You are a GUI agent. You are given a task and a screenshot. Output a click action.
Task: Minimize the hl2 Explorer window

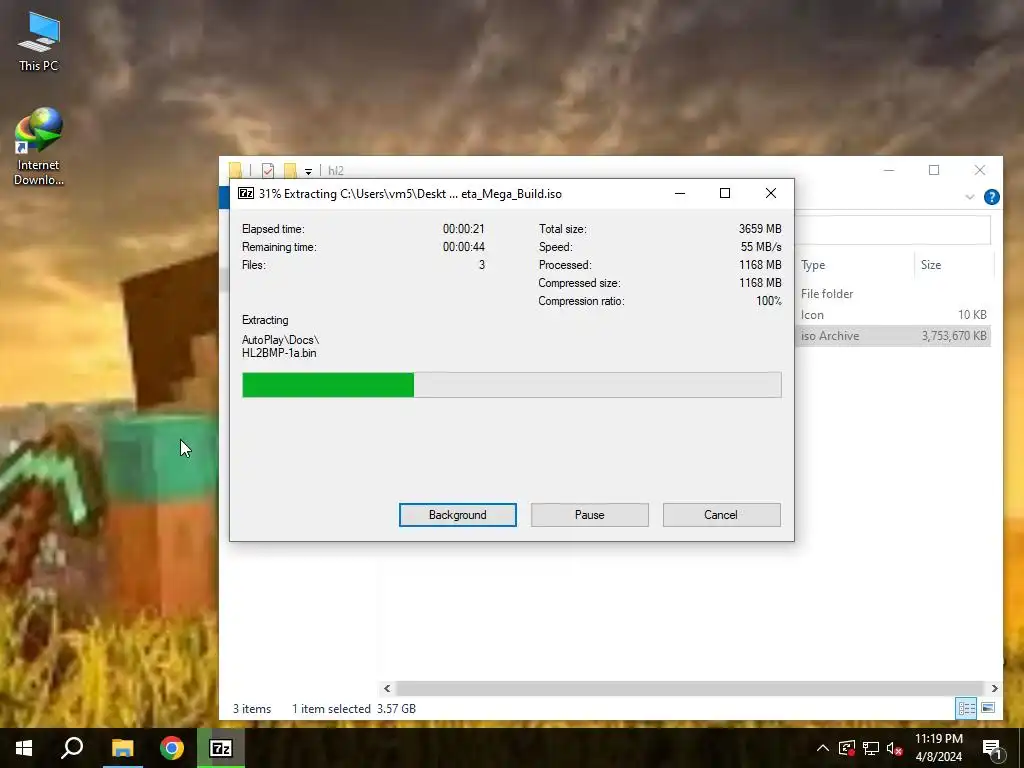tap(889, 170)
